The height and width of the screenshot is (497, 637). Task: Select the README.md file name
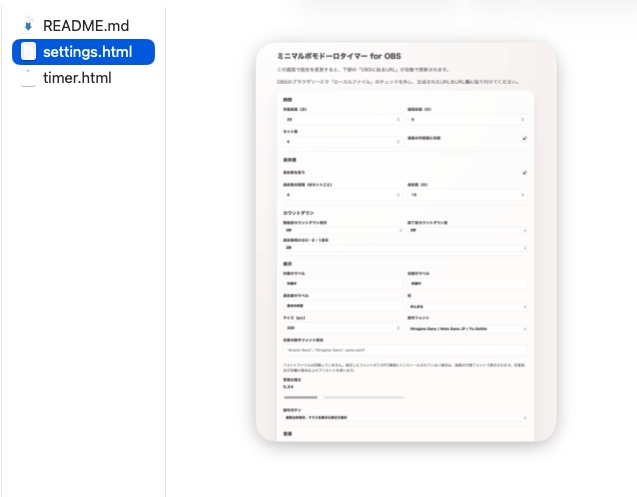[x=86, y=26]
